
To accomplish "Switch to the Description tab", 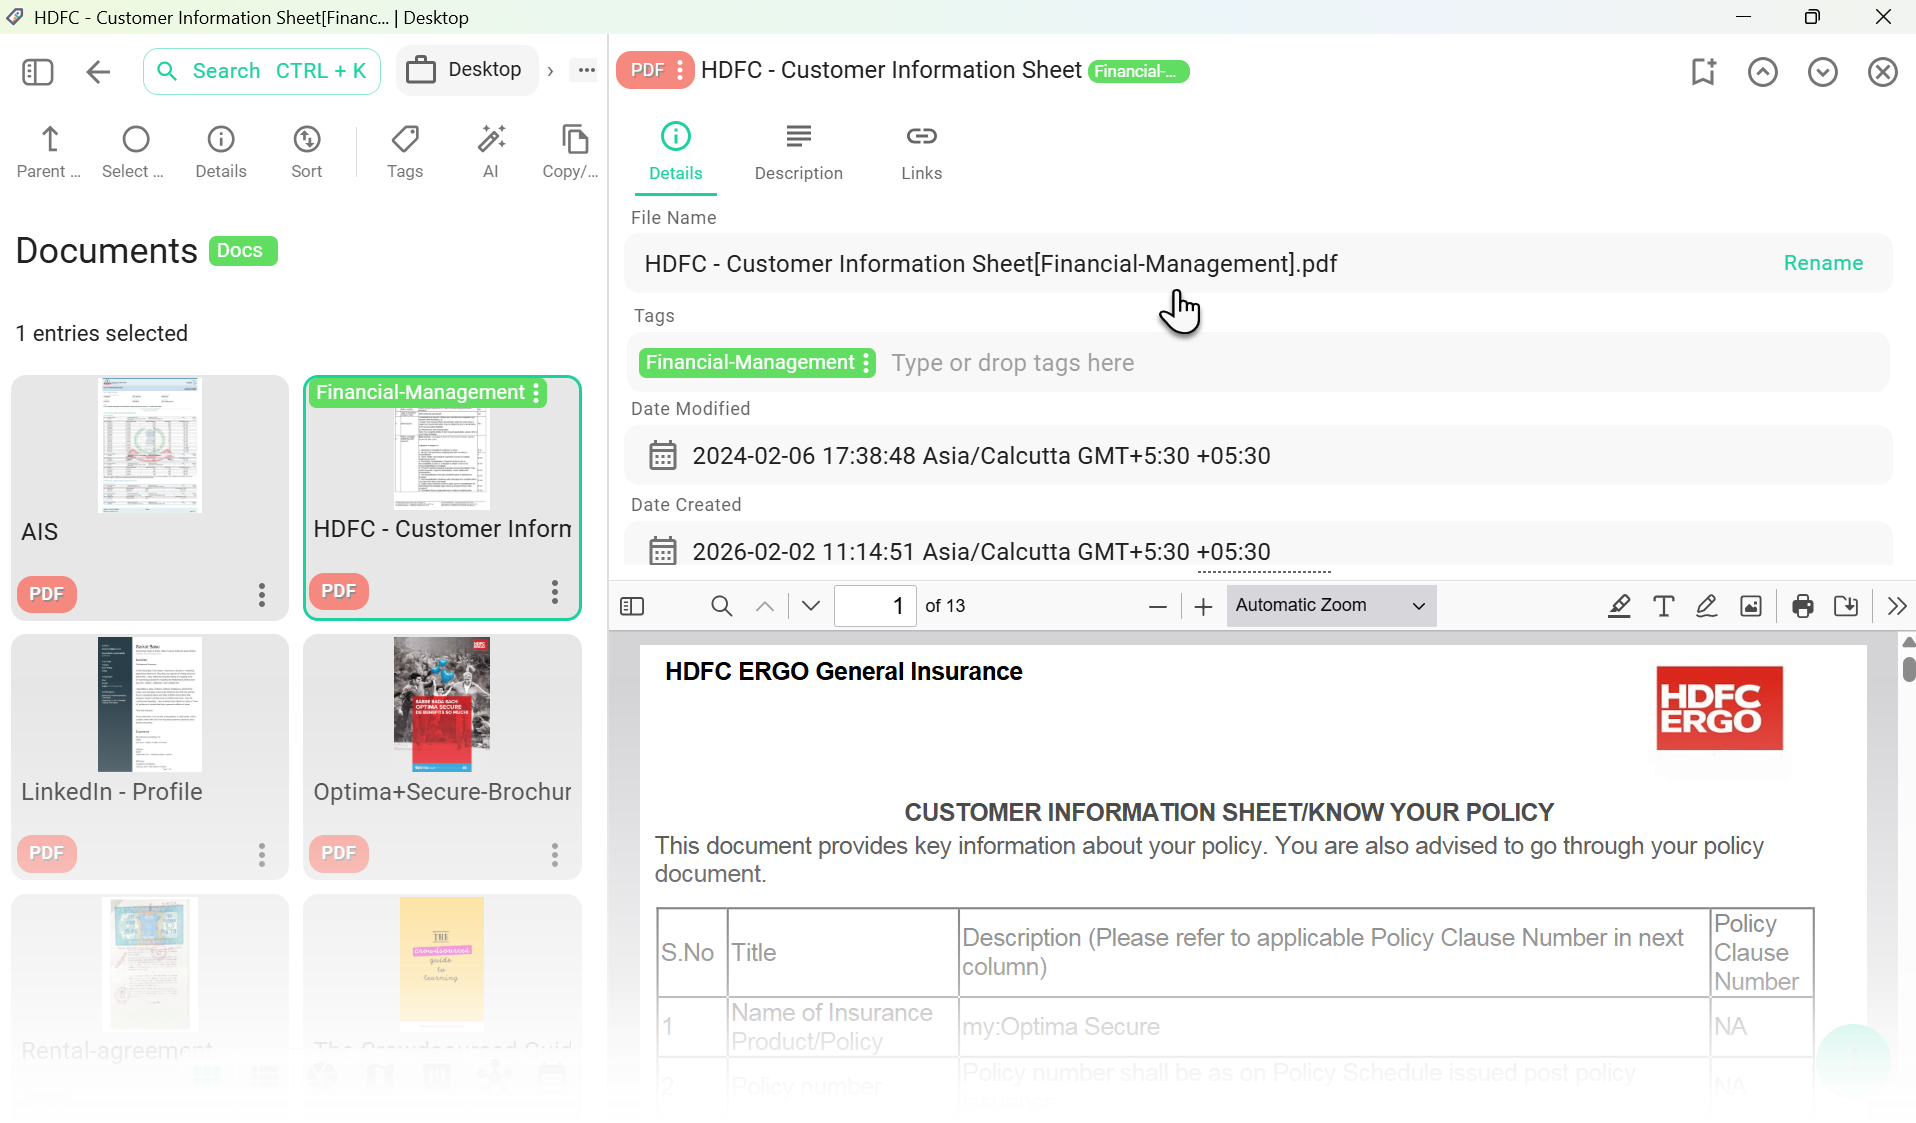I will pyautogui.click(x=798, y=152).
